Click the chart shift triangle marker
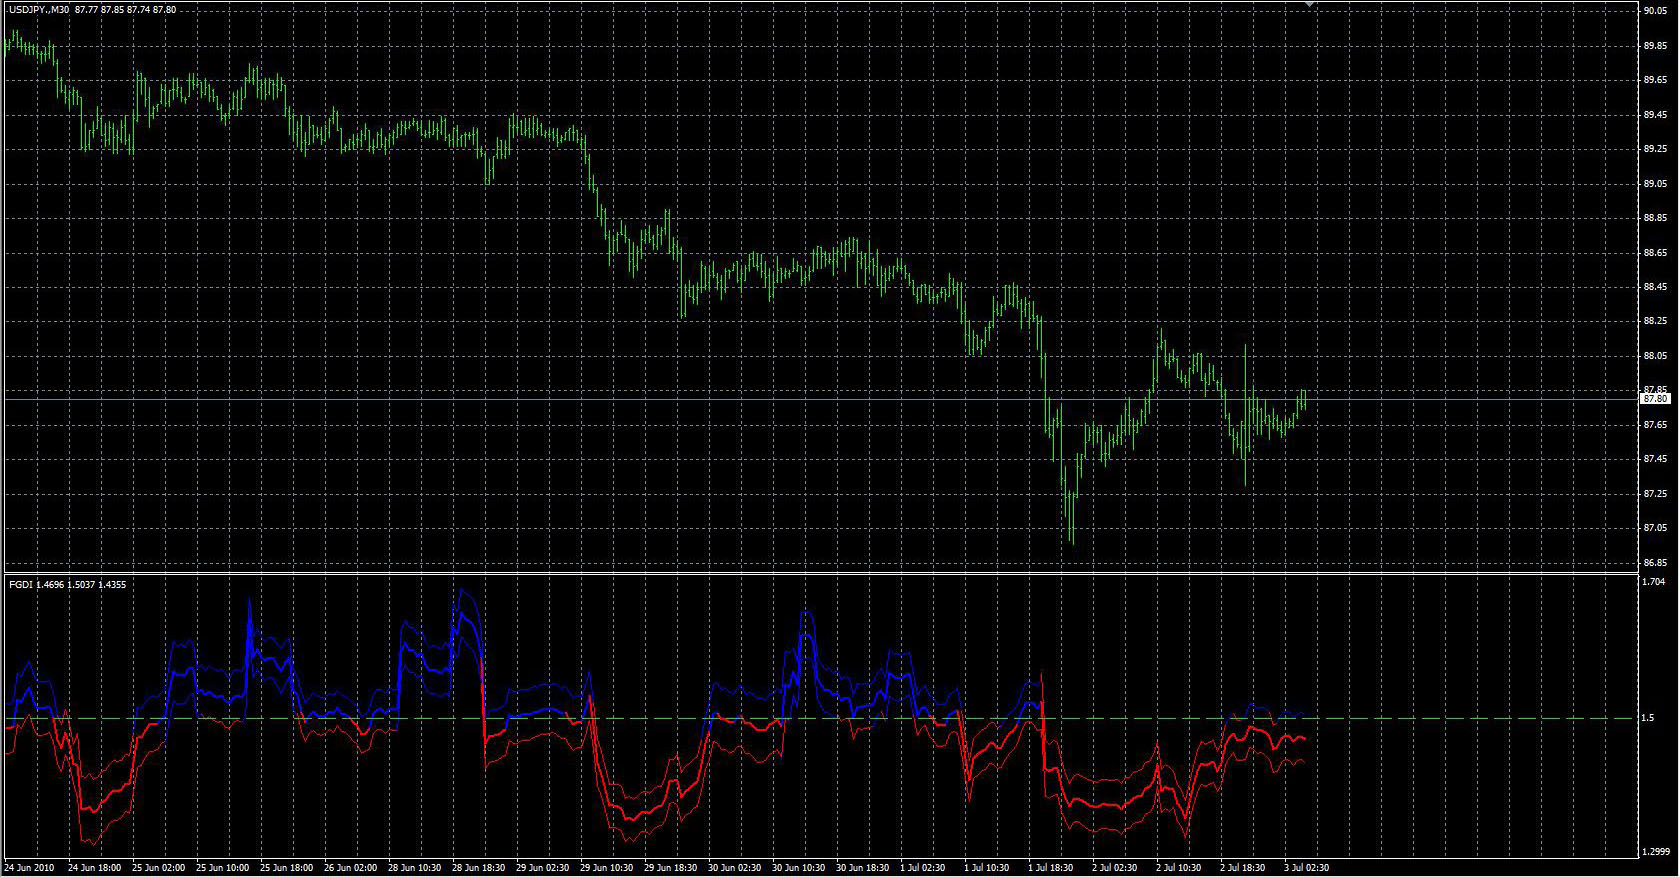Screen dimensions: 1680x877 coord(1309,5)
